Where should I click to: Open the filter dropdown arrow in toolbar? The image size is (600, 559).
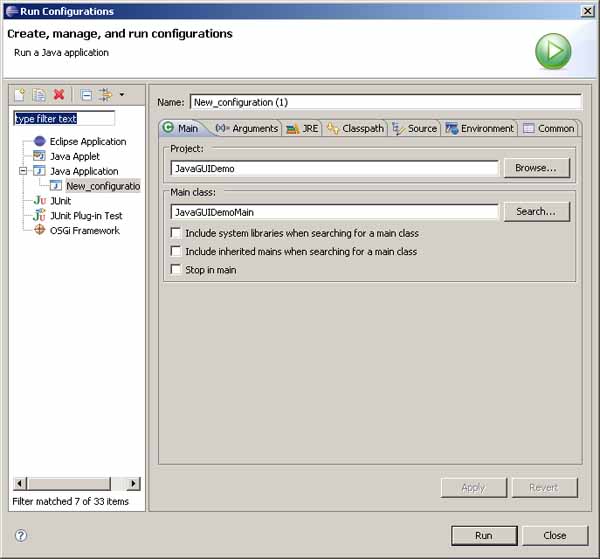pyautogui.click(x=122, y=95)
